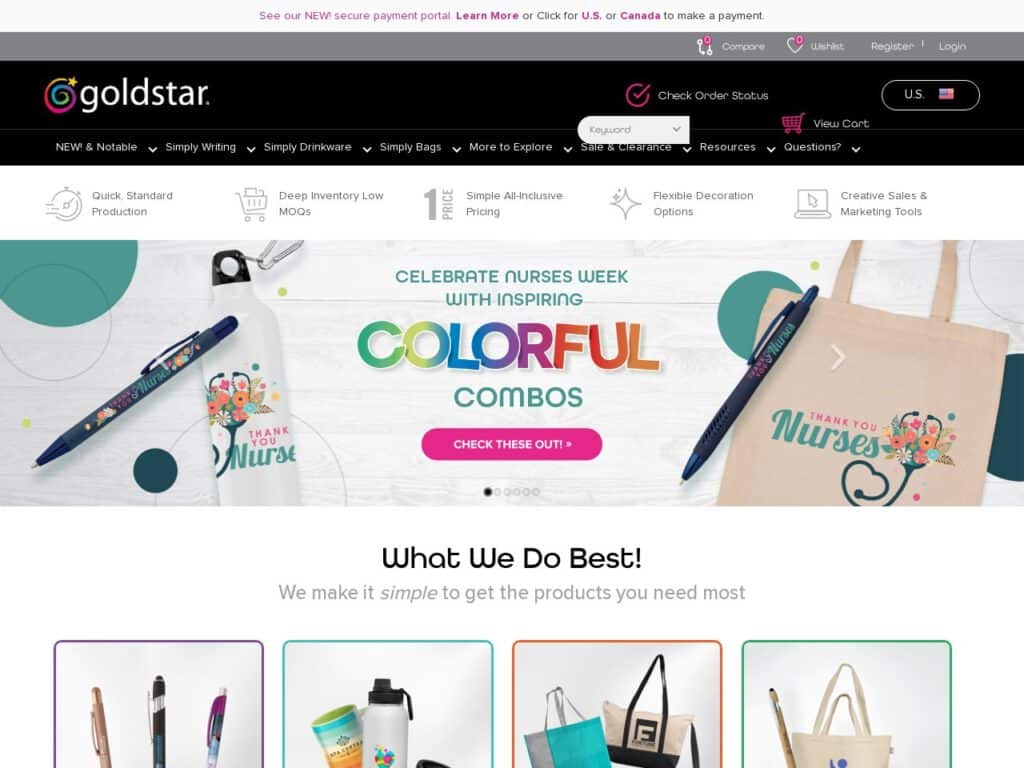
Task: Click the Deep Inventory Low MOQs cart icon
Action: point(251,204)
